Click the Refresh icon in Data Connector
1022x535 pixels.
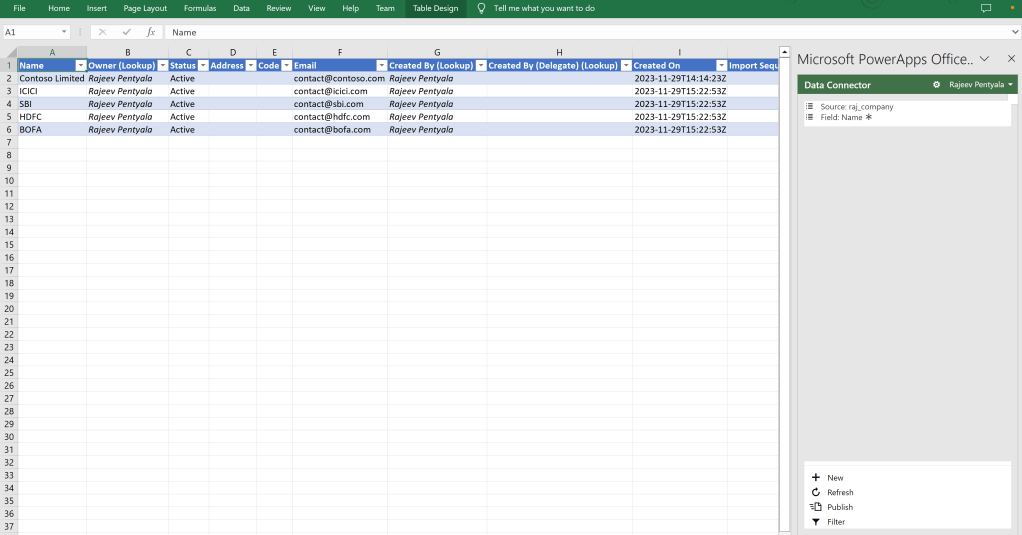click(815, 492)
